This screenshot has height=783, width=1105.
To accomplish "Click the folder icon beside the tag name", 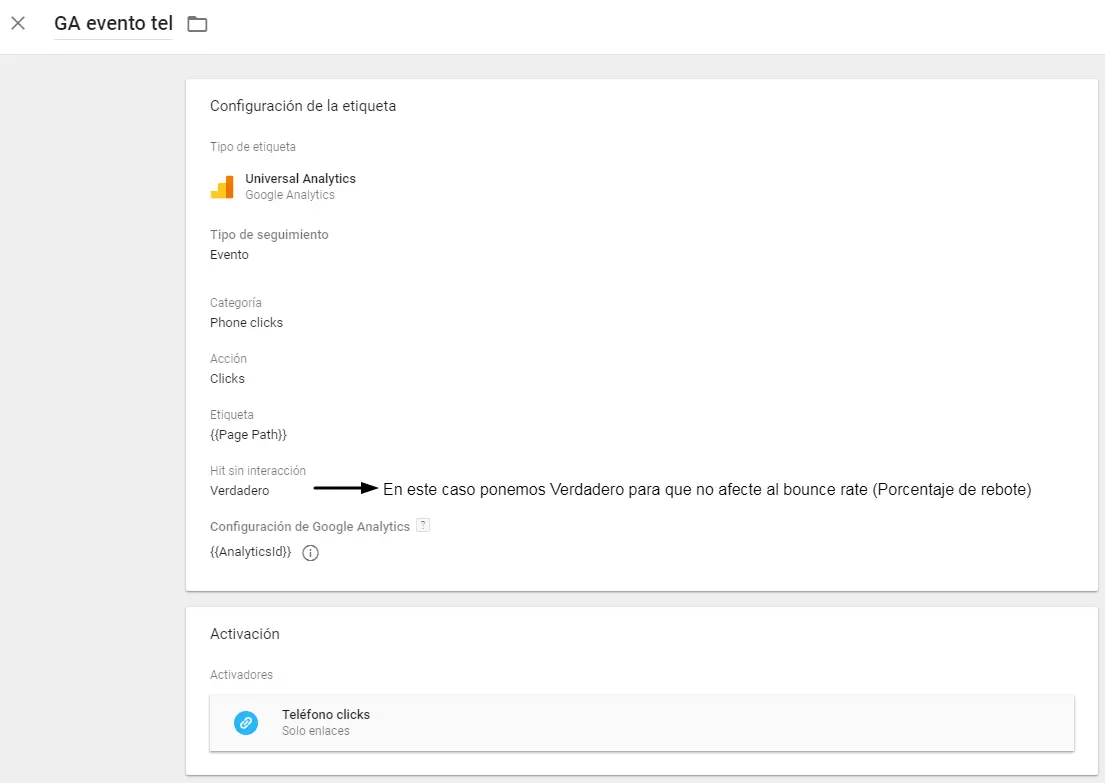I will [x=197, y=24].
